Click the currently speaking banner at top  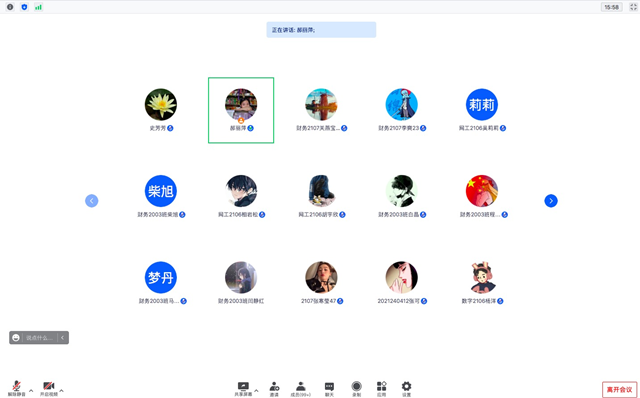tap(321, 30)
